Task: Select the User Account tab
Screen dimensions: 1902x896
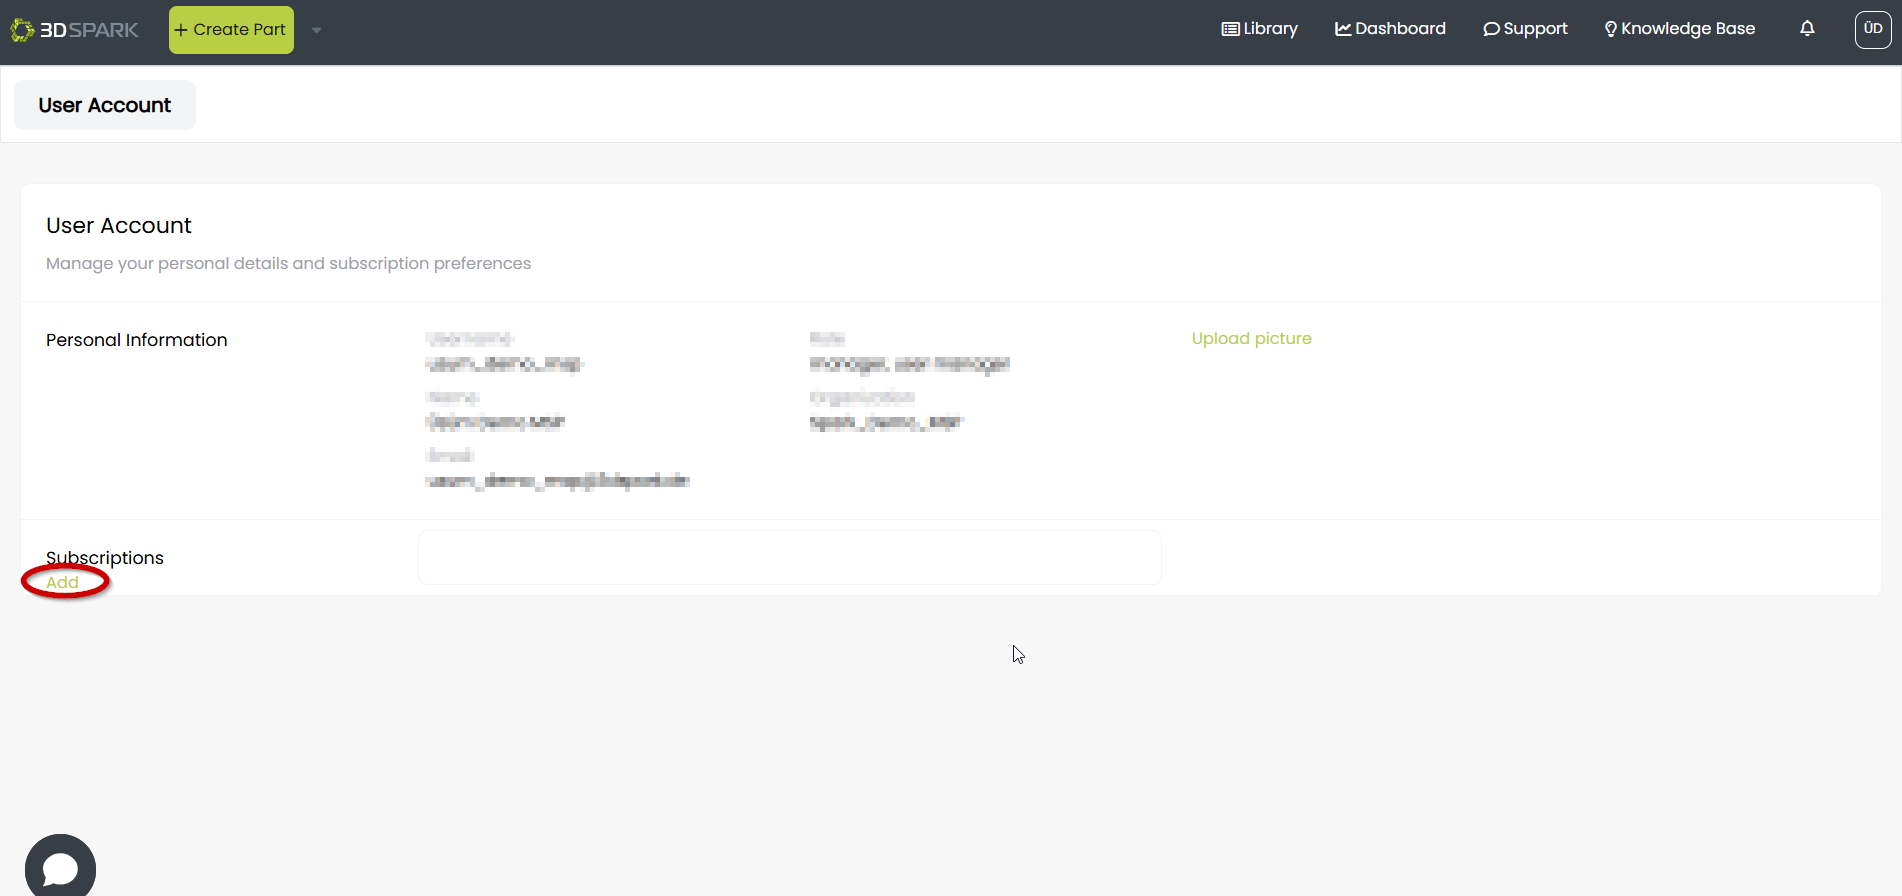Action: coord(105,105)
